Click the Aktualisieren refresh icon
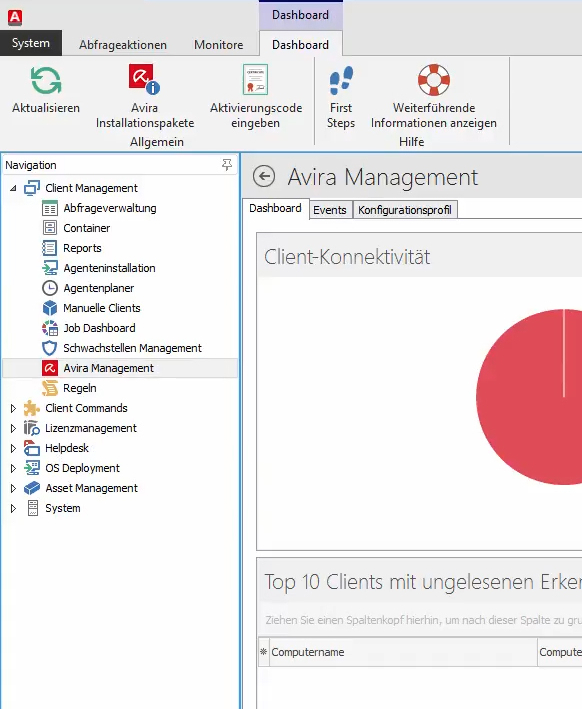 coord(46,81)
